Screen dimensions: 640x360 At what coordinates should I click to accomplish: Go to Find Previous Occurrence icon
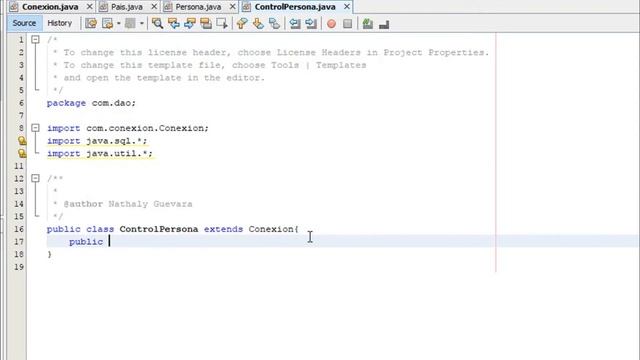(x=173, y=24)
